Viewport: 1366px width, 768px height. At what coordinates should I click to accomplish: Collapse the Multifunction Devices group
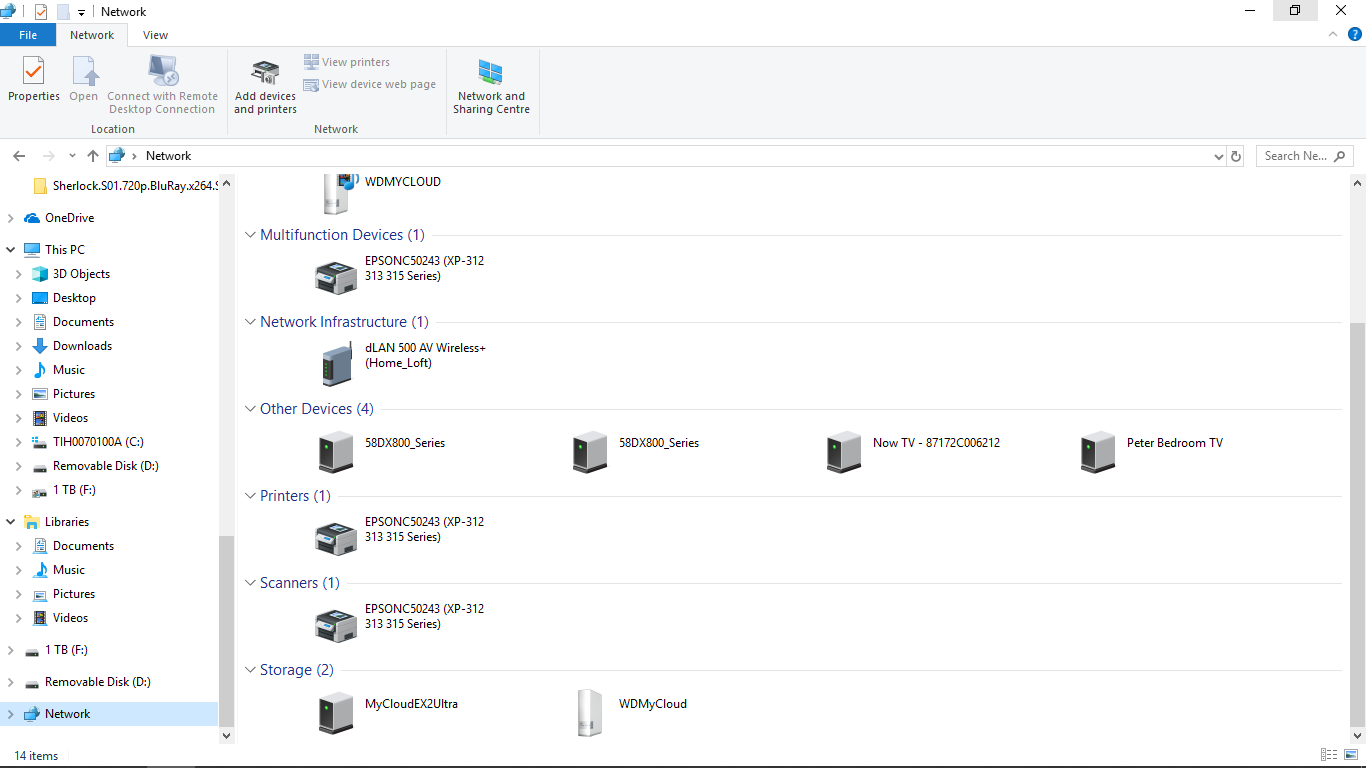pyautogui.click(x=250, y=235)
